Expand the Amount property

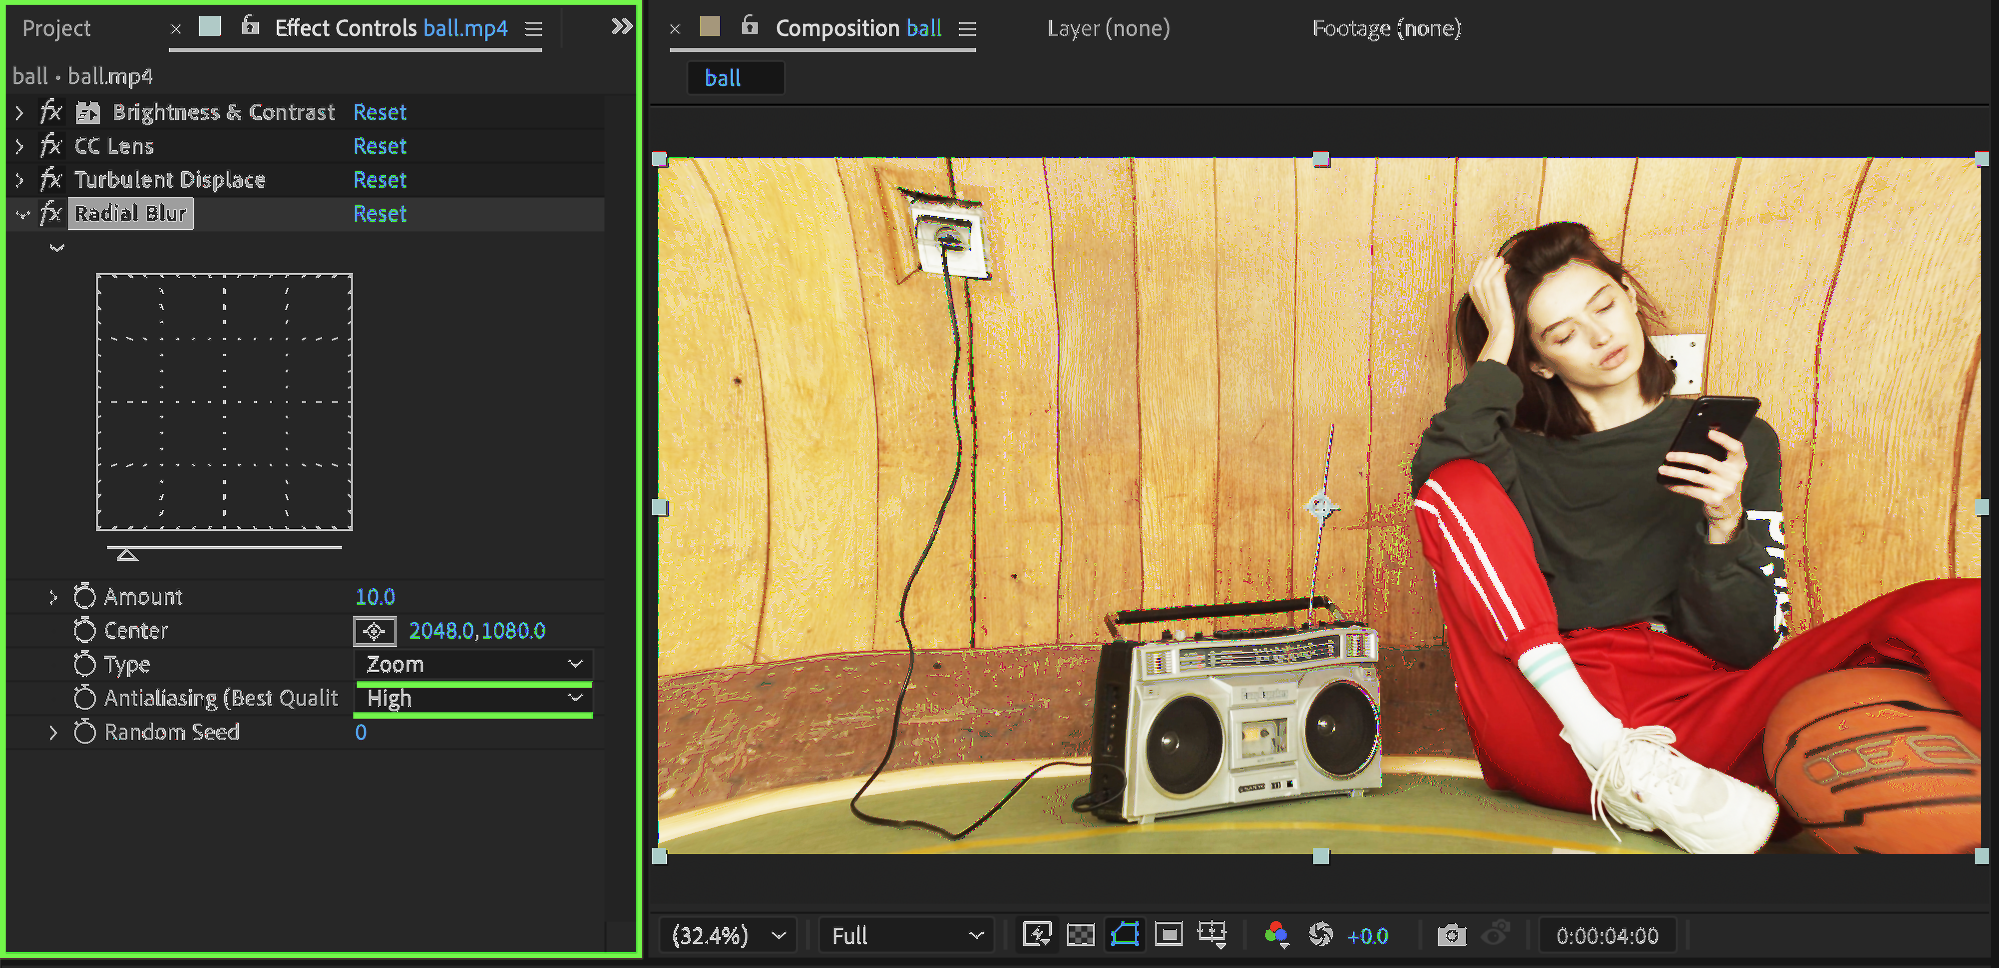(x=53, y=597)
